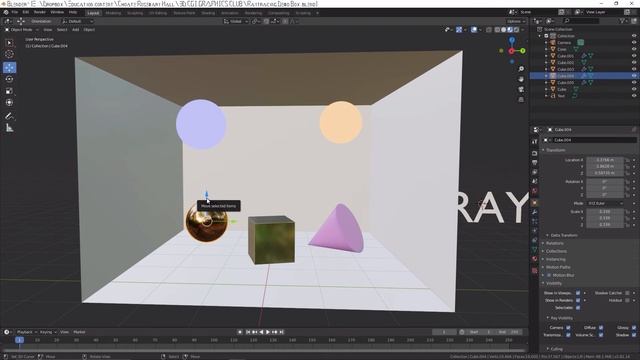The image size is (640, 360).
Task: Open the Object properties tab icon
Action: 535,202
